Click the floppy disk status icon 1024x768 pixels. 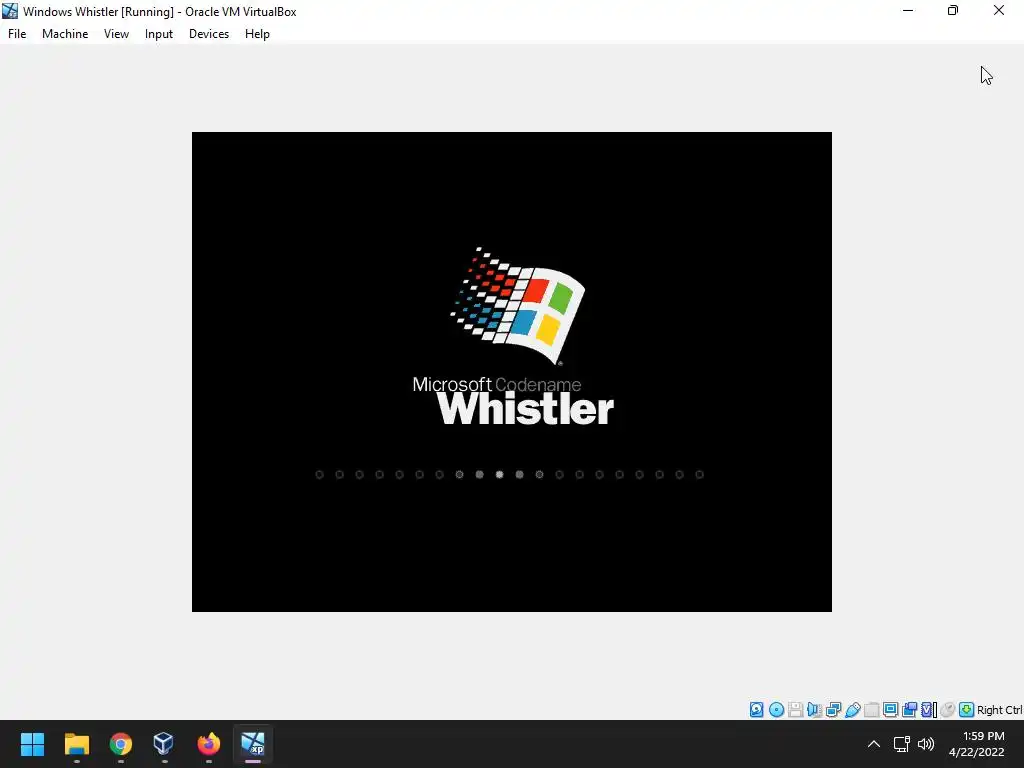[795, 709]
